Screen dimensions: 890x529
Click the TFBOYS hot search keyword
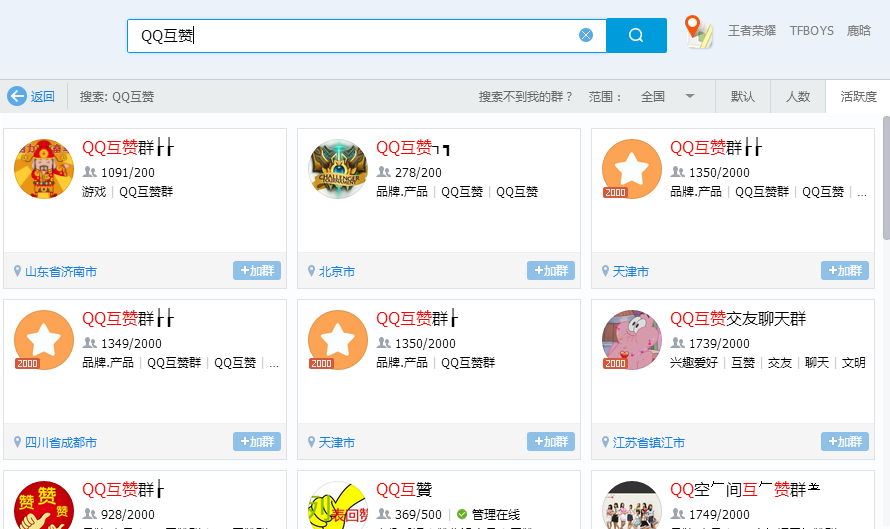tap(811, 31)
